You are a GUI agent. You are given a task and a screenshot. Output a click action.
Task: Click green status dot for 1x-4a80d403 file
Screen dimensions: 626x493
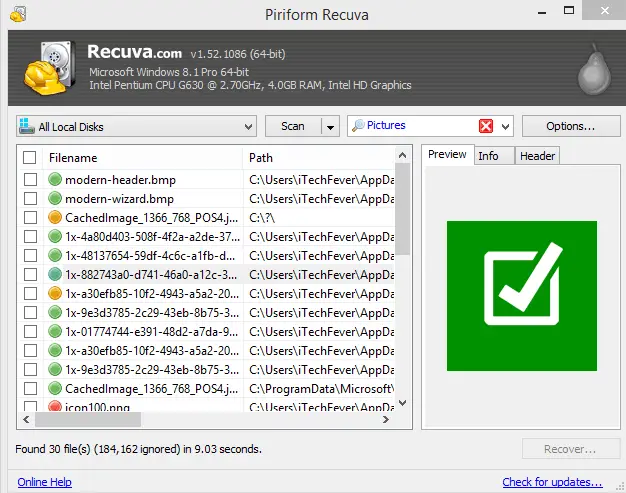coord(55,236)
